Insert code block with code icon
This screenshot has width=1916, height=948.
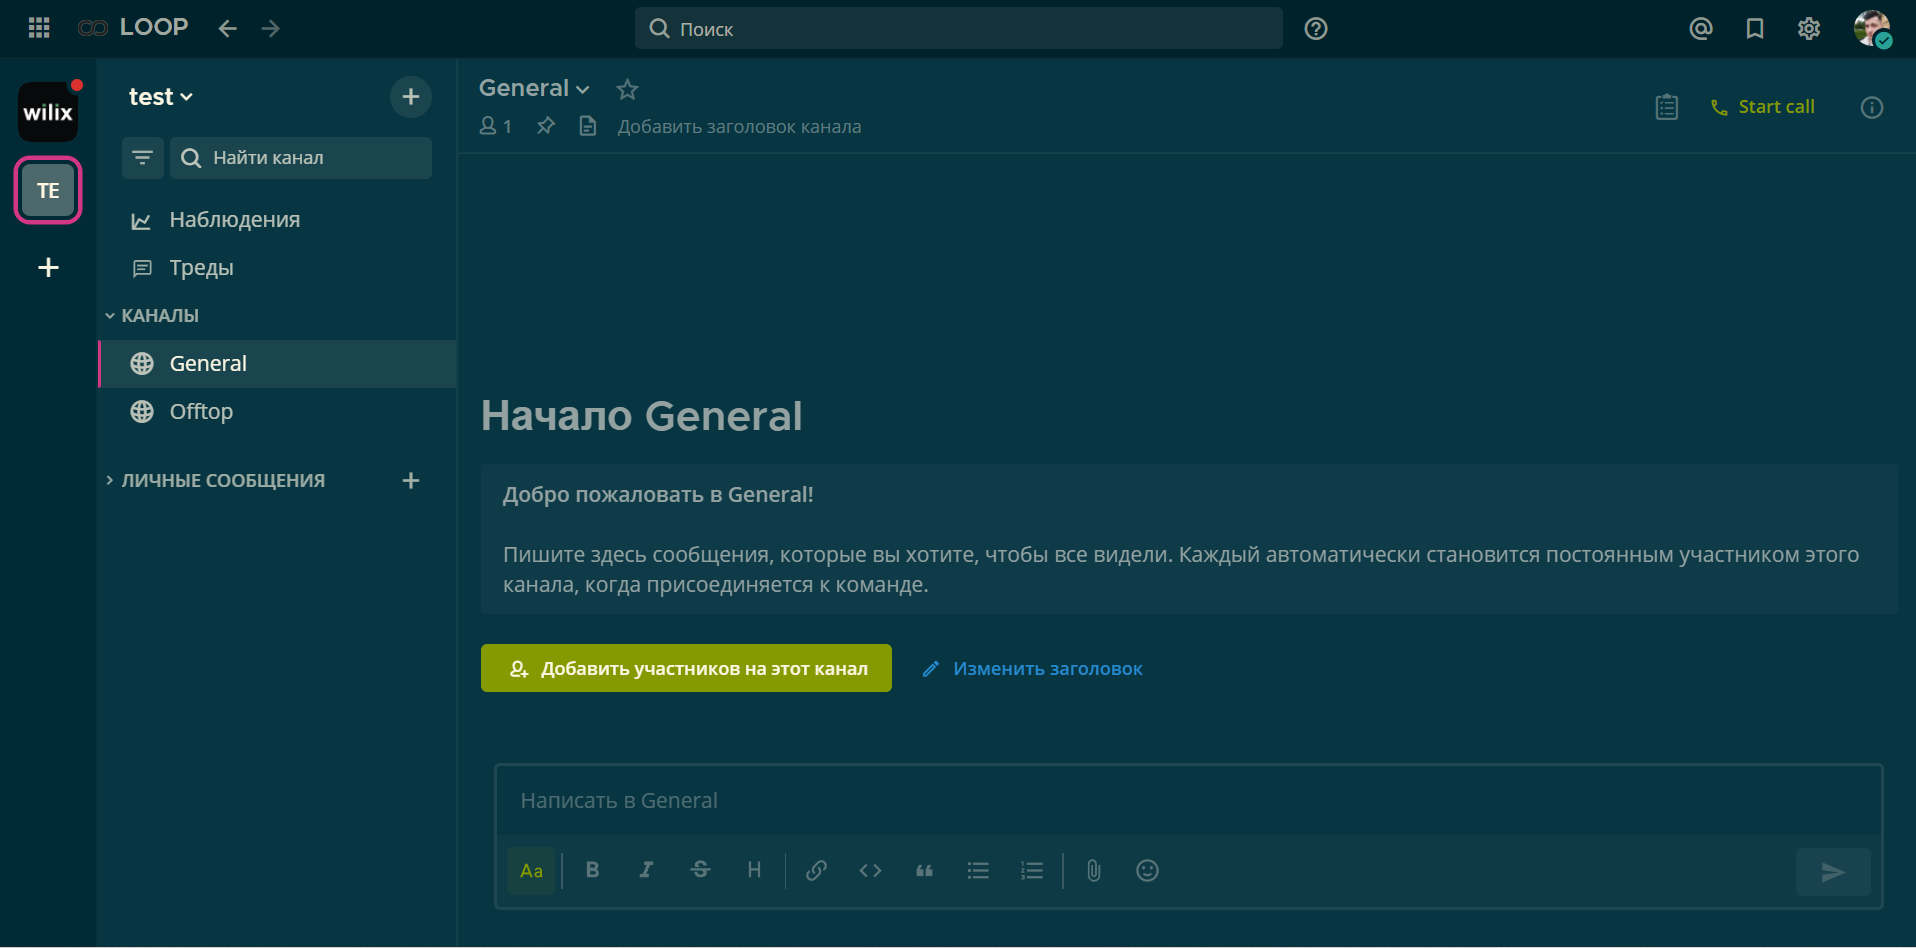pos(870,870)
